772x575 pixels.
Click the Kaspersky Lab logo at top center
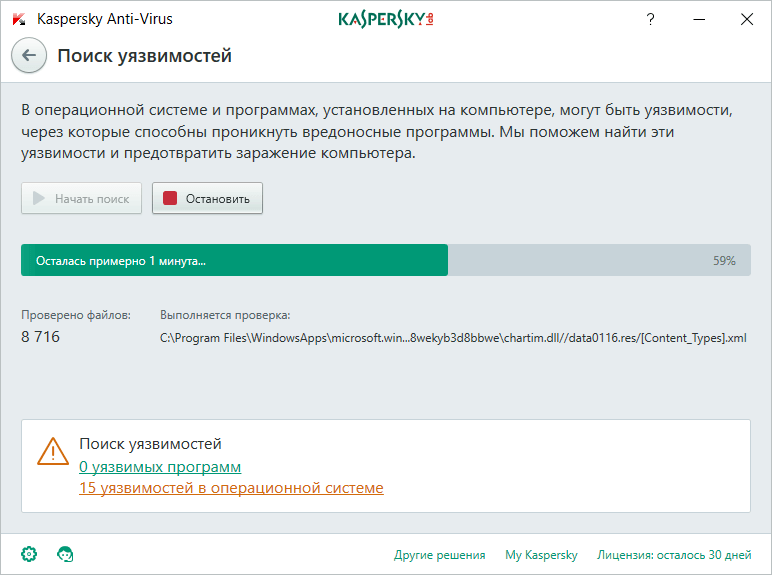tap(386, 19)
